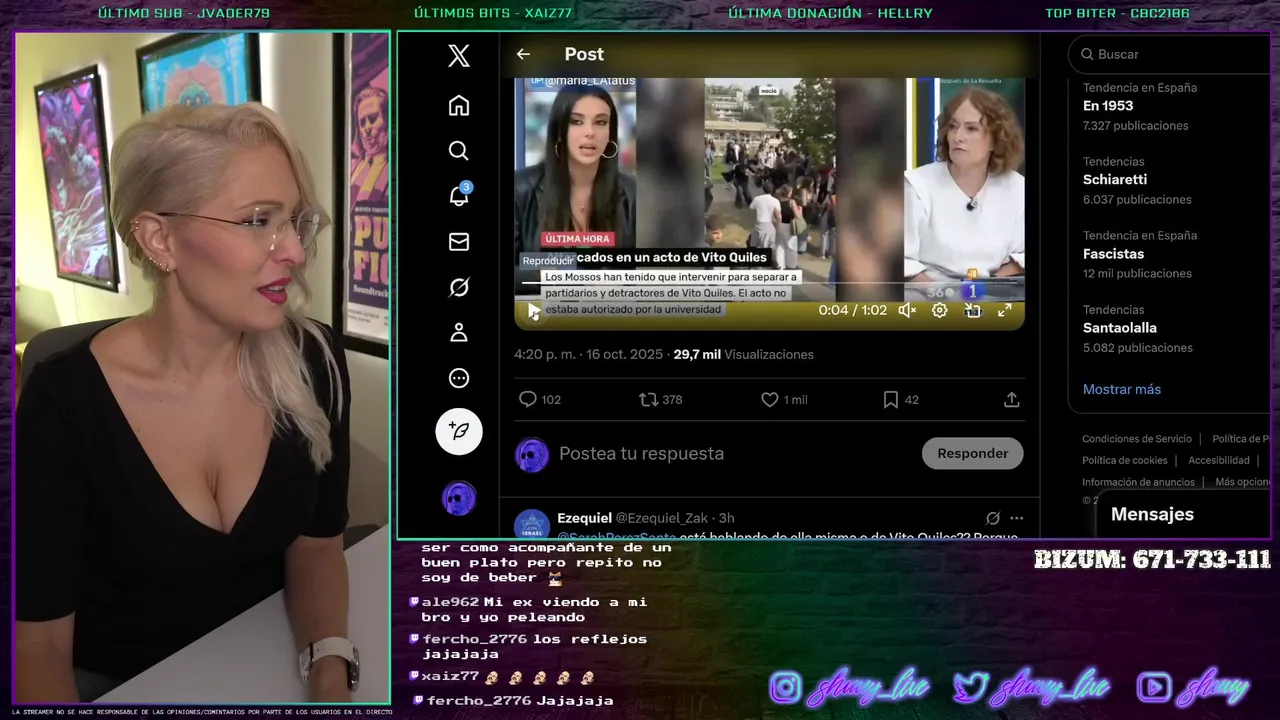
Task: Open Grok slashed-circle icon in sidebar
Action: tap(459, 287)
